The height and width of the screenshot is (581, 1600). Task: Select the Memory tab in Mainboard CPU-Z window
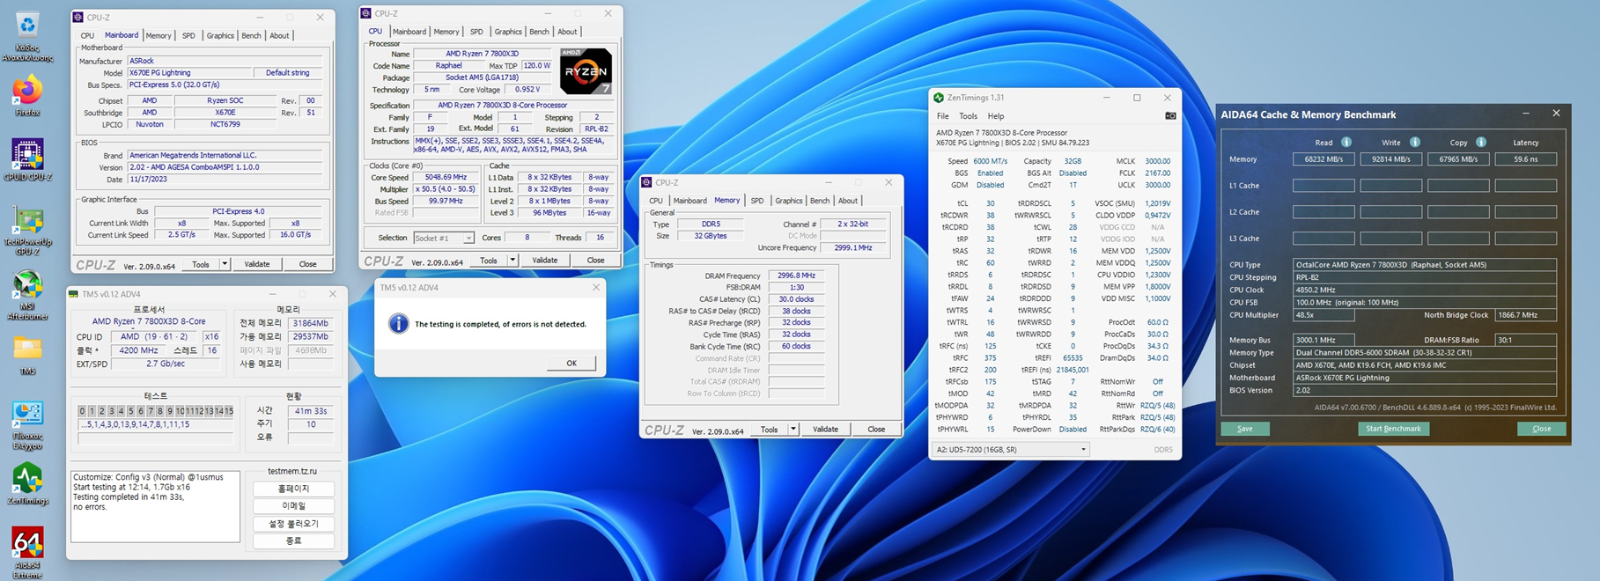[158, 36]
